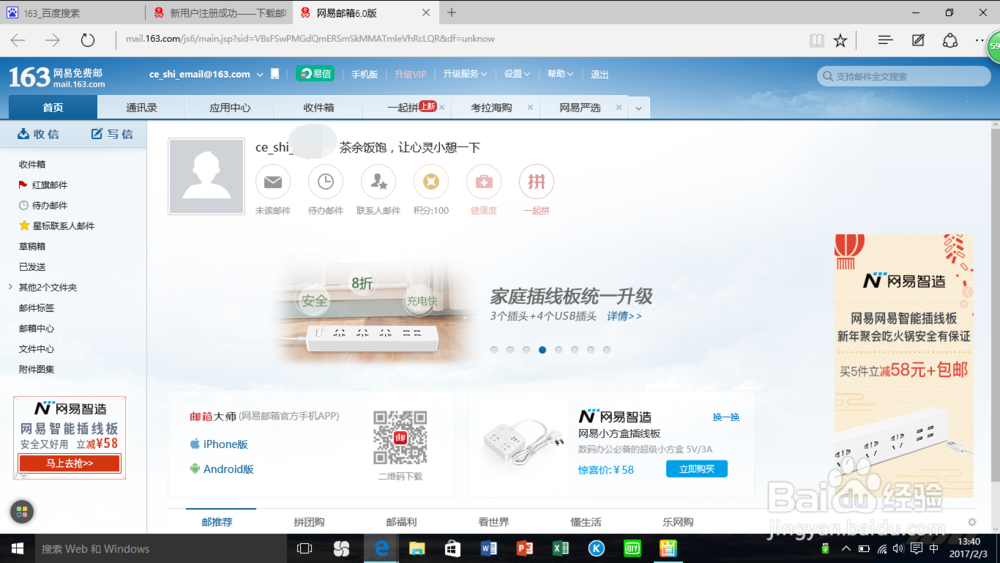Open contact mail (联系人邮件) icon
Screen dimensions: 1000x563
tap(378, 182)
